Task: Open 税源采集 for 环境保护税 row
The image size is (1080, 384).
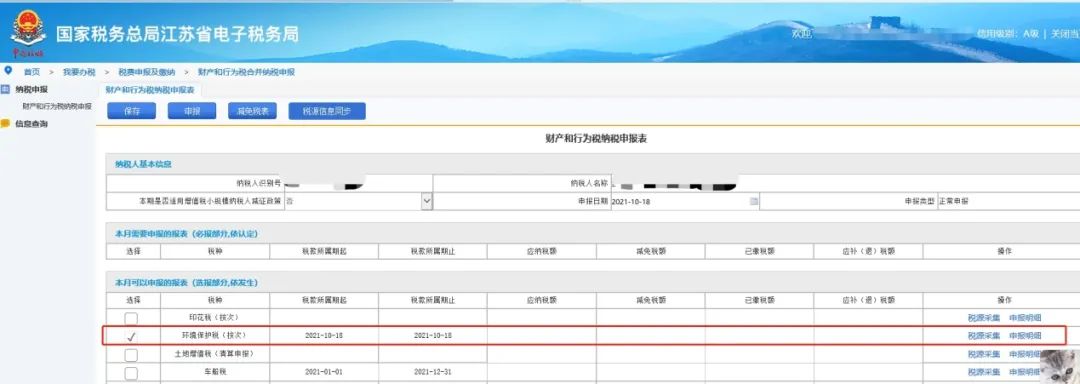Action: coord(984,336)
